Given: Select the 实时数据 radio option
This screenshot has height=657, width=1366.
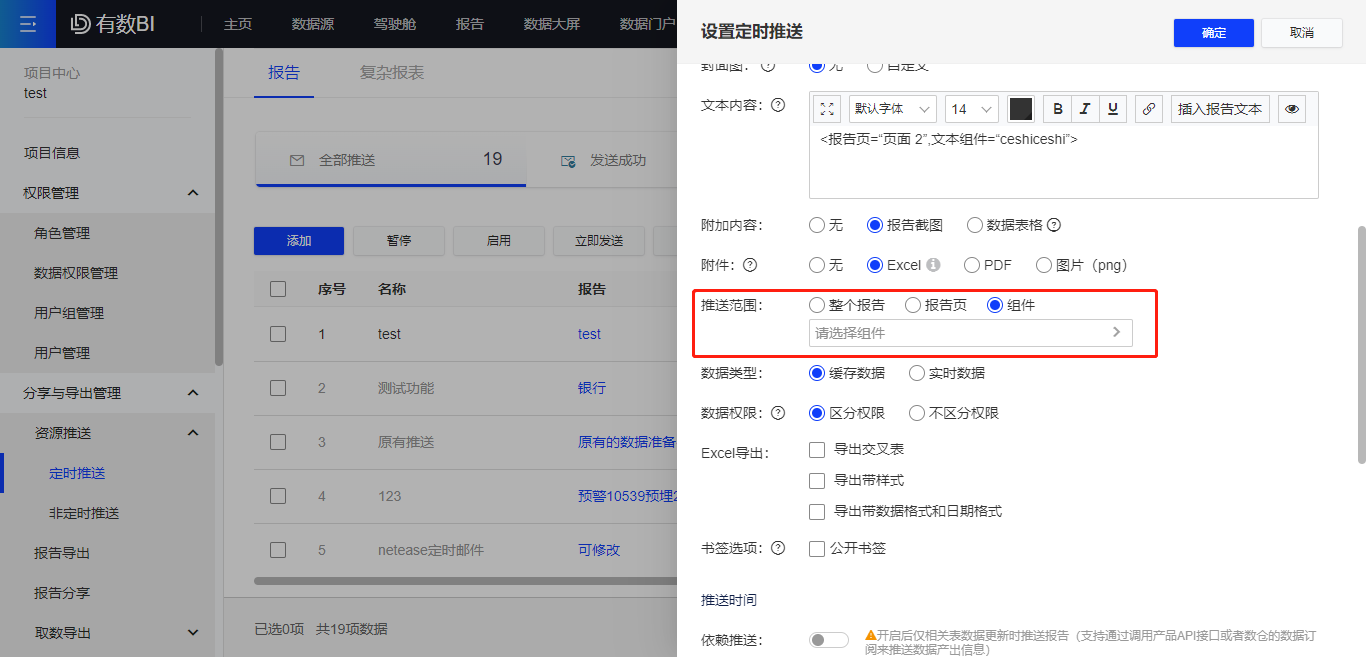Looking at the screenshot, I should pyautogui.click(x=916, y=372).
